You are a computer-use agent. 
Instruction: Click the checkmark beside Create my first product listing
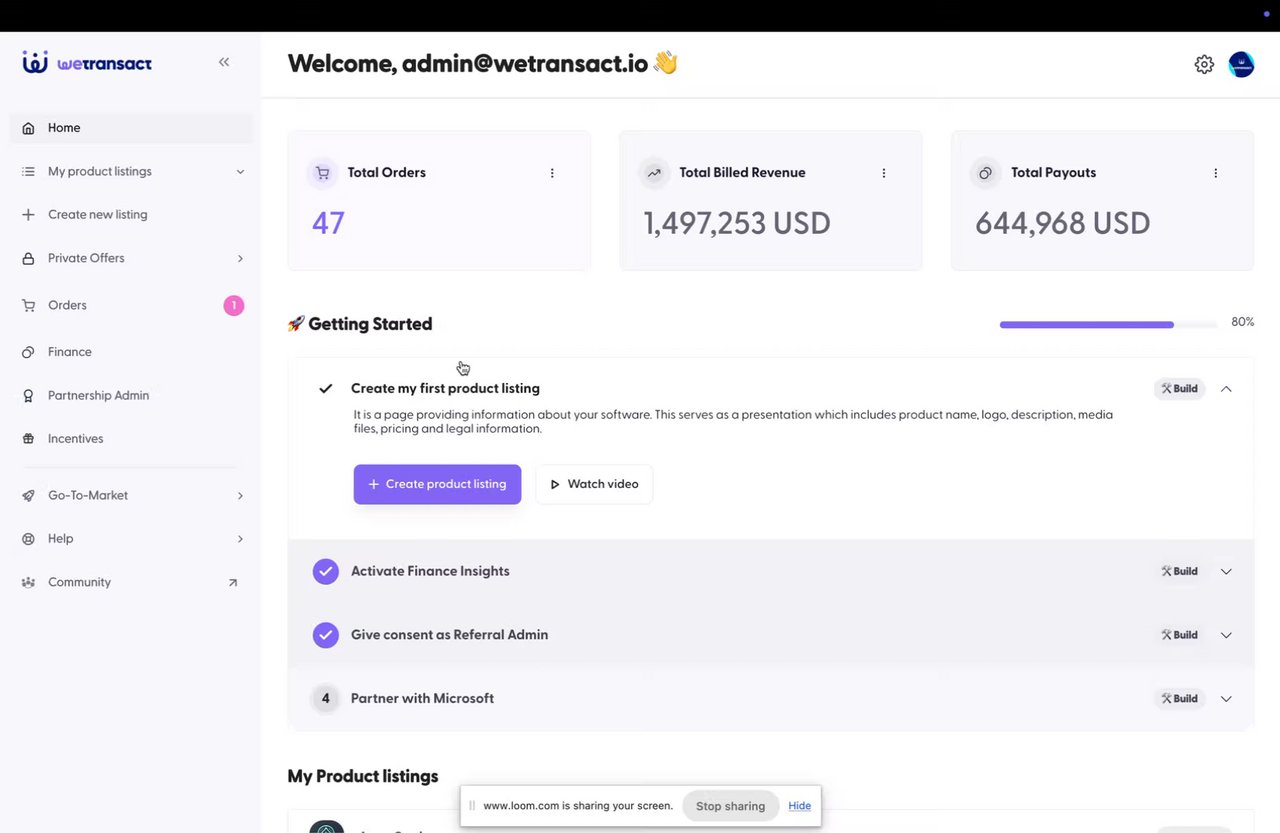325,388
